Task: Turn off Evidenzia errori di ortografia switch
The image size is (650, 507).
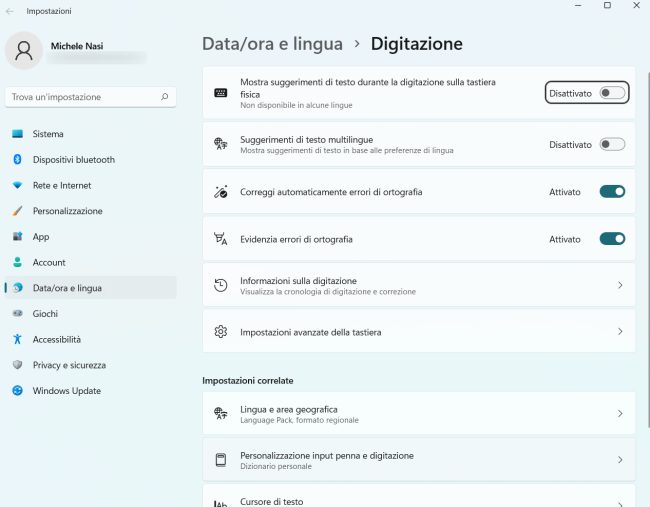Action: click(x=612, y=239)
